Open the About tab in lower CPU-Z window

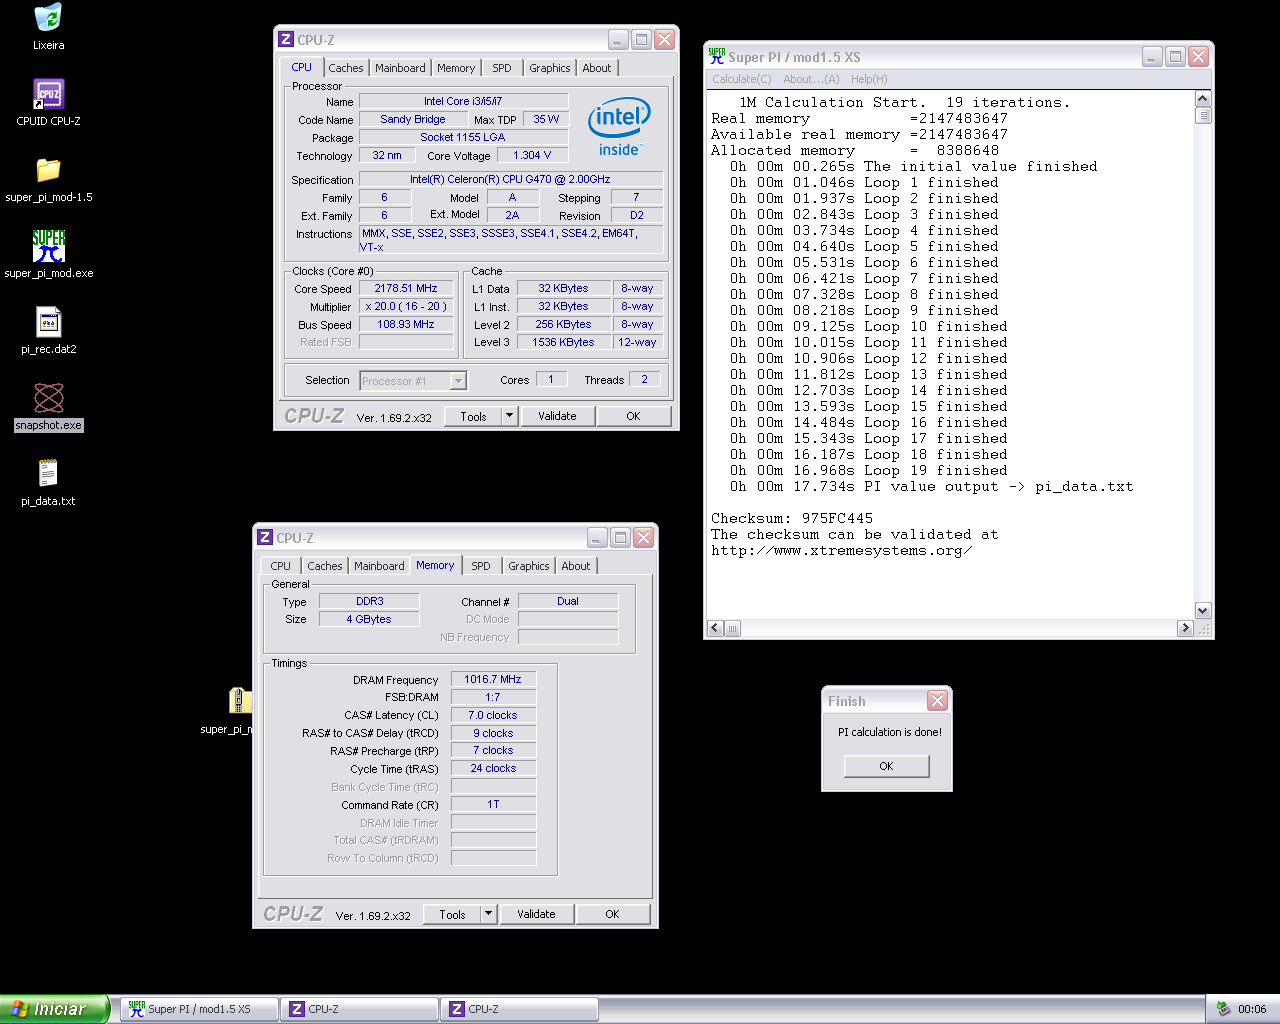pyautogui.click(x=576, y=566)
